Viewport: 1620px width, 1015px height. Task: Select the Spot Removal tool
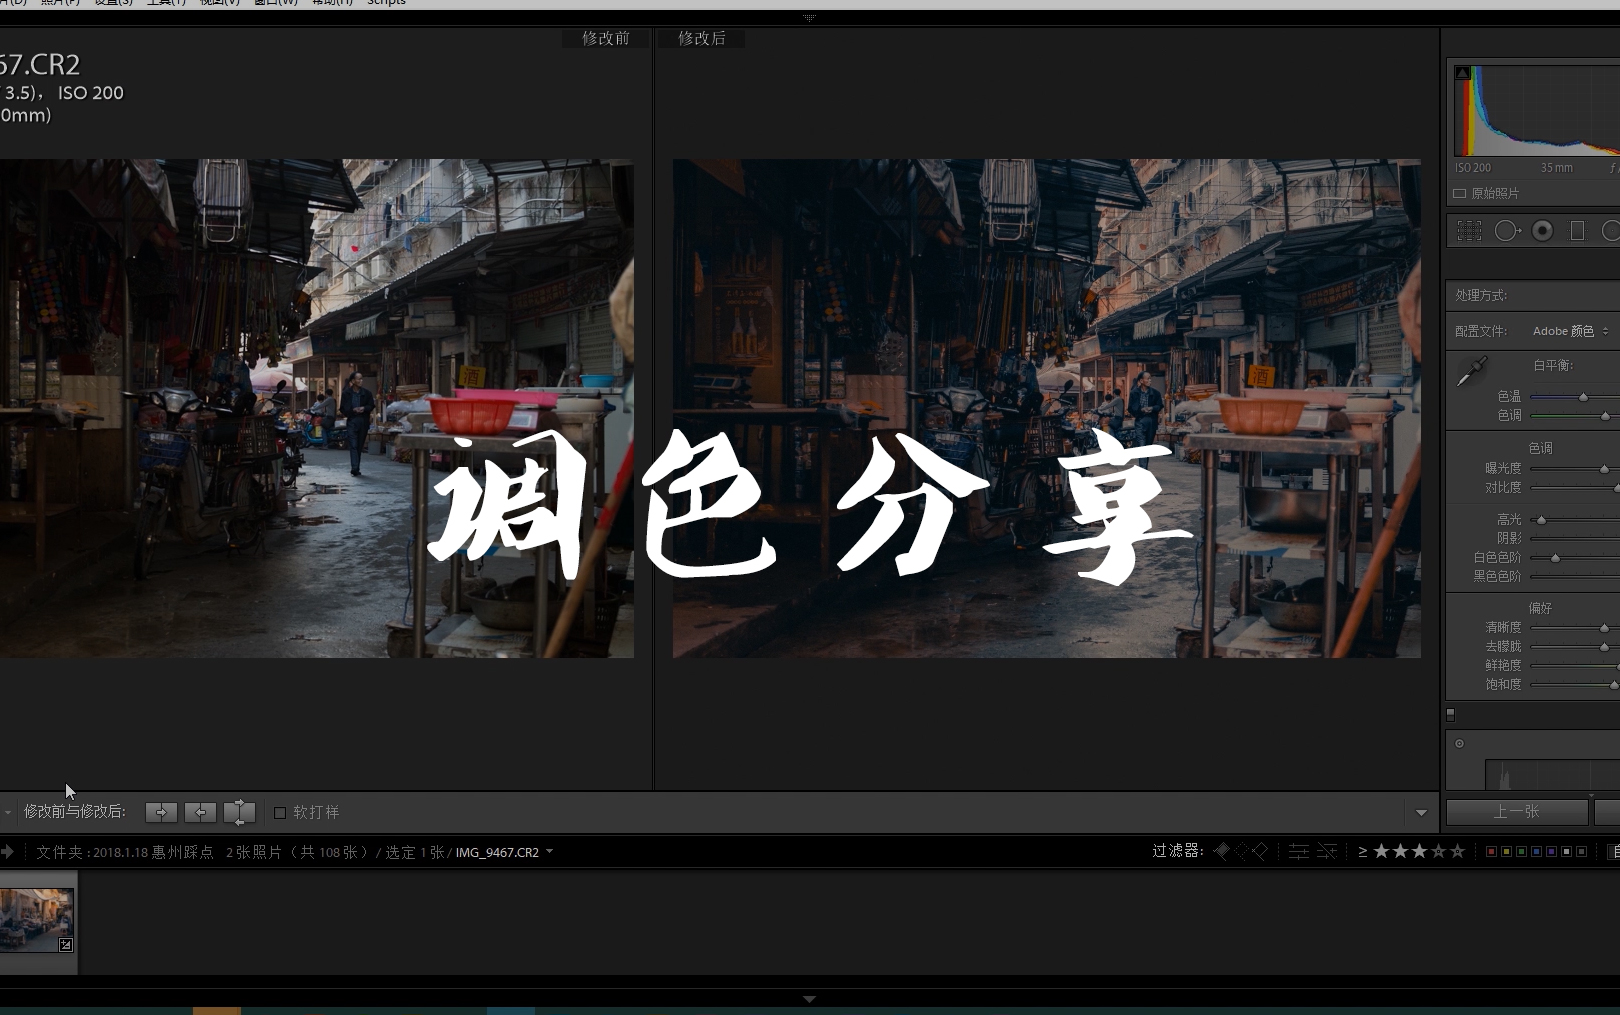click(1507, 231)
